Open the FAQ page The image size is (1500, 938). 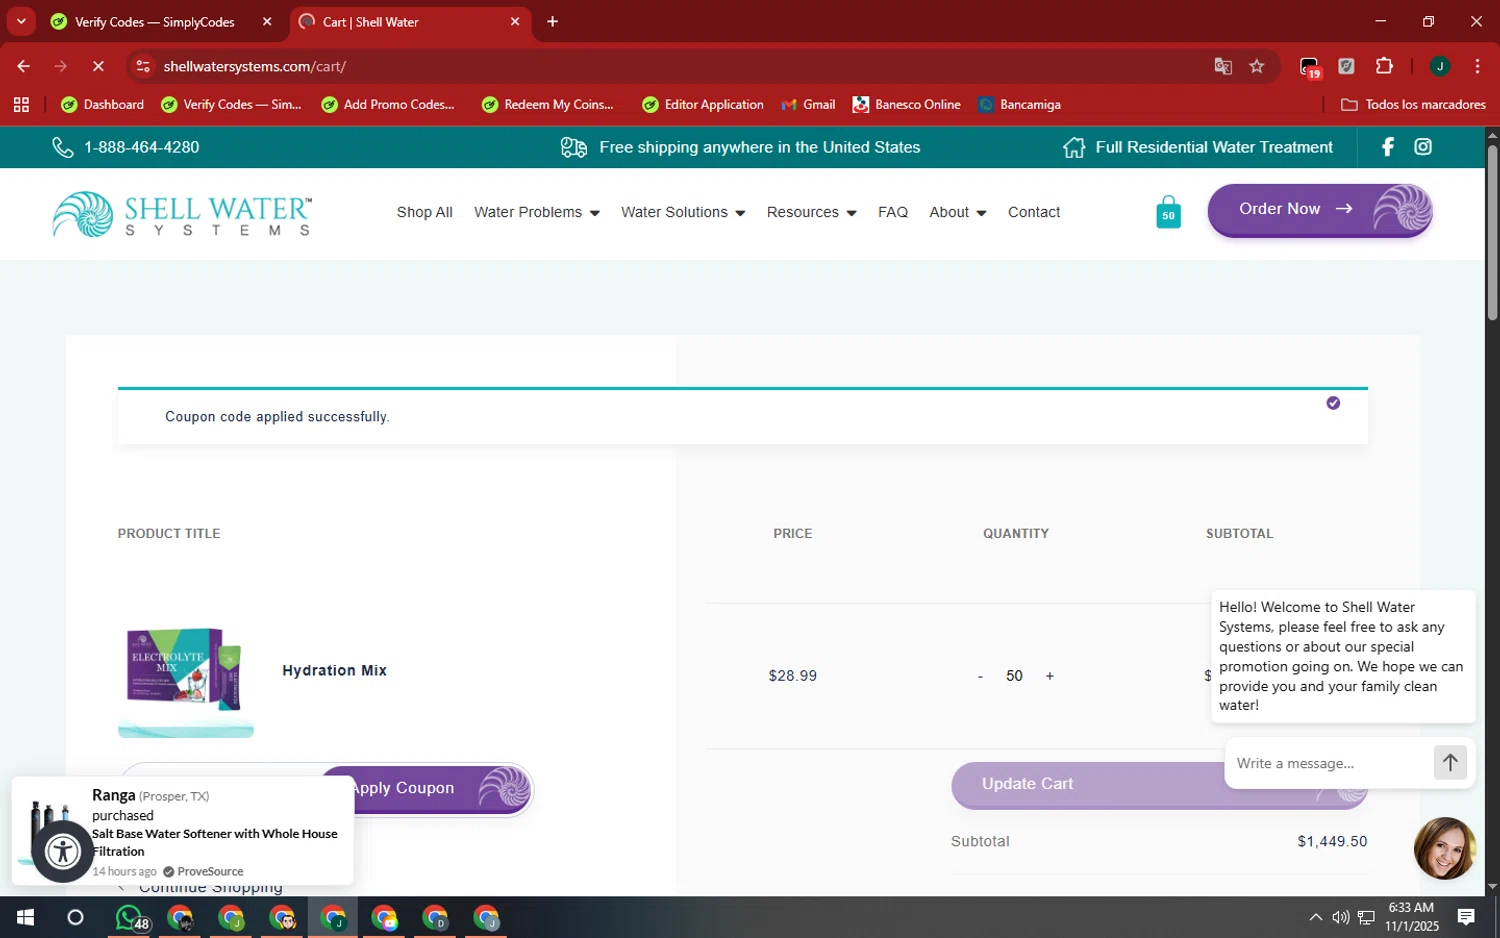tap(893, 212)
